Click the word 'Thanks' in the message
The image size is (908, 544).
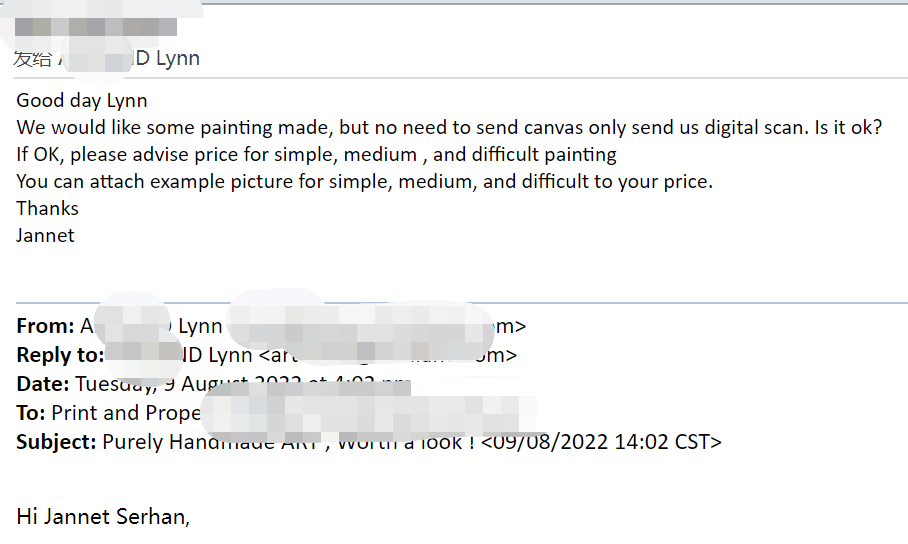click(47, 209)
